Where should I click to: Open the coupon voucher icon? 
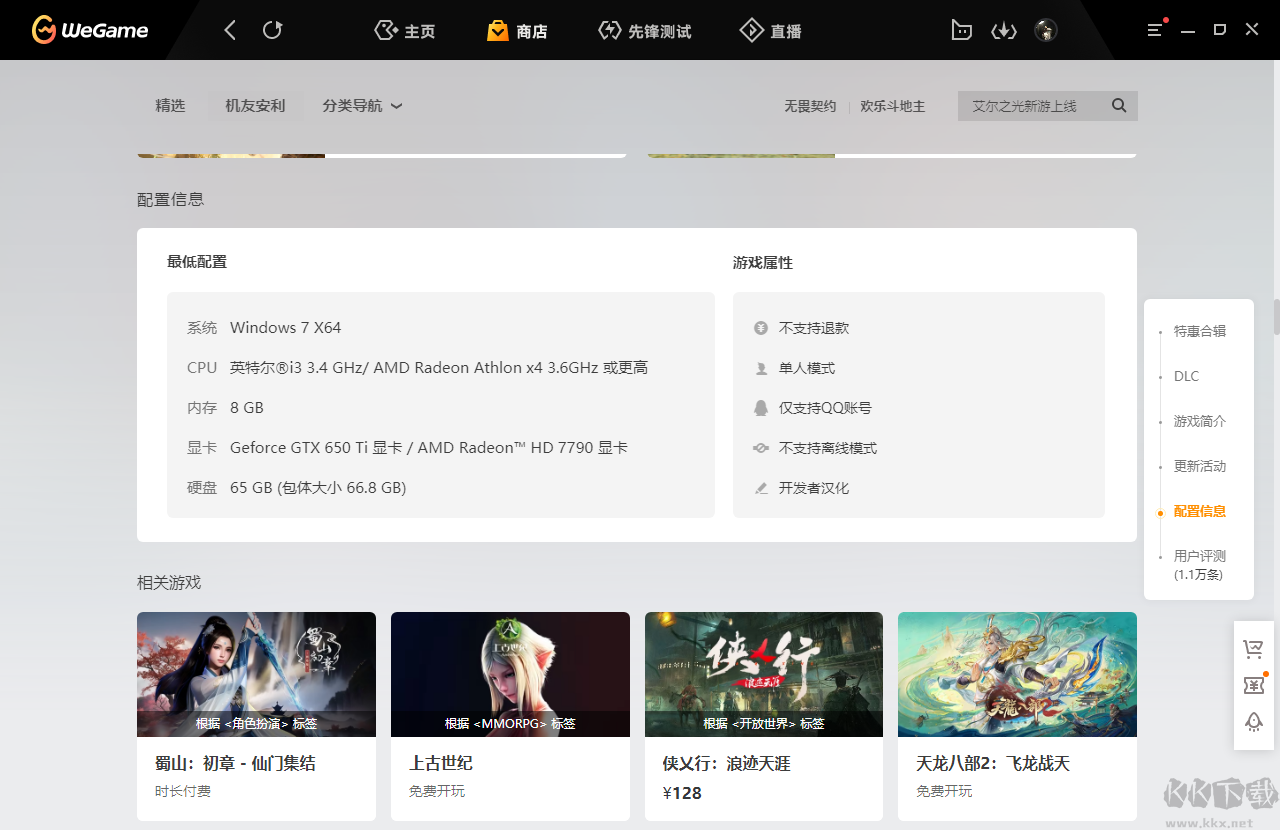pos(1253,685)
